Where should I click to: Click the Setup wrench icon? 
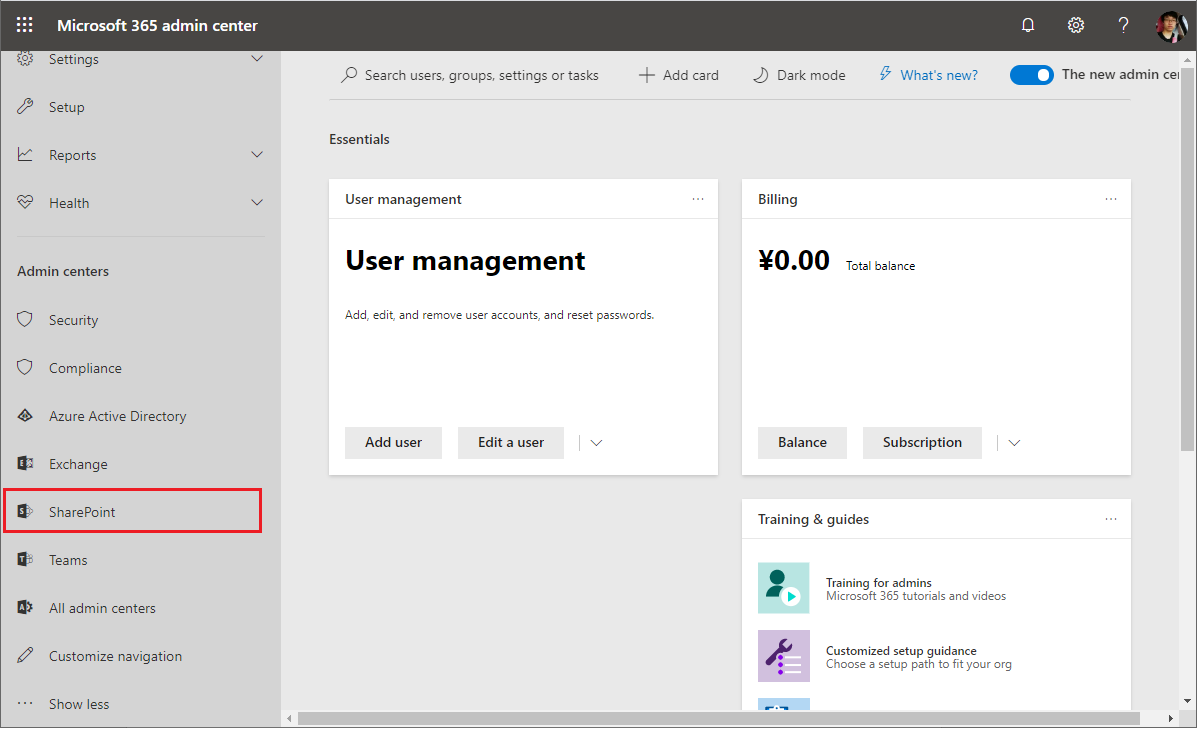tap(25, 107)
